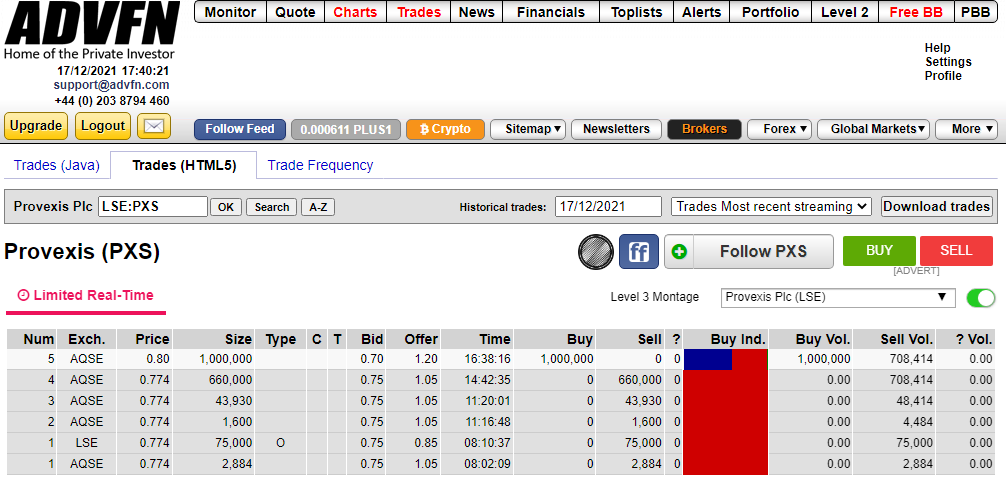
Task: Go to Portfolio
Action: 771,12
